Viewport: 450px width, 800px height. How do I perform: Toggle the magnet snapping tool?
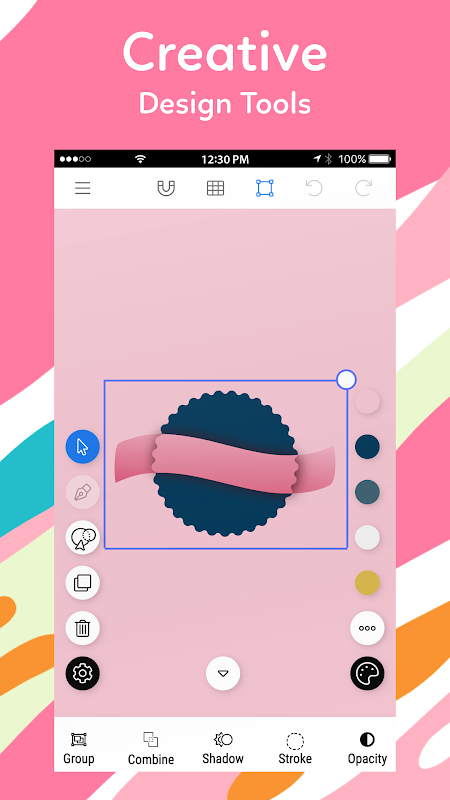point(166,188)
